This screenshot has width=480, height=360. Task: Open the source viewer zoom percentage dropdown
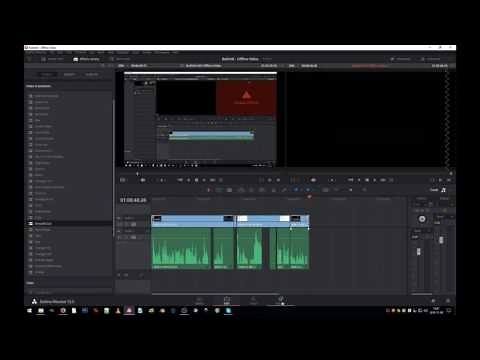click(x=121, y=66)
